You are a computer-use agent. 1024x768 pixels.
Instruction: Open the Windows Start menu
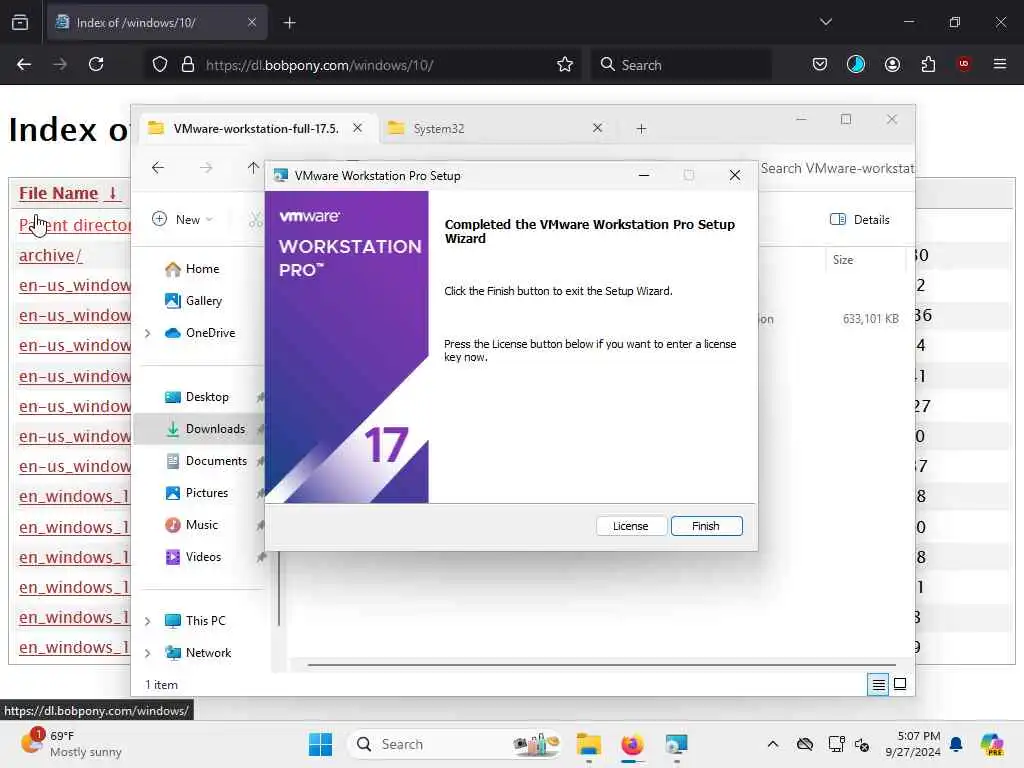click(x=320, y=744)
